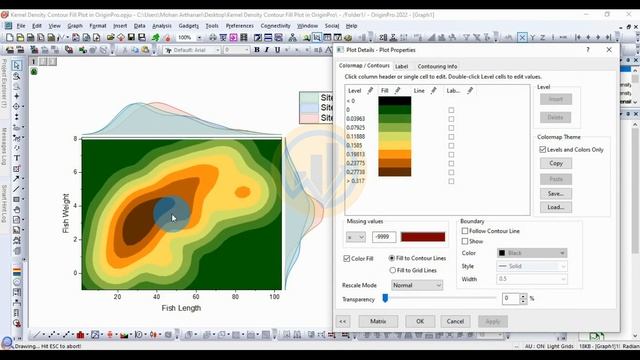Click the Copy colormap theme button
The width and height of the screenshot is (640, 360).
click(556, 163)
